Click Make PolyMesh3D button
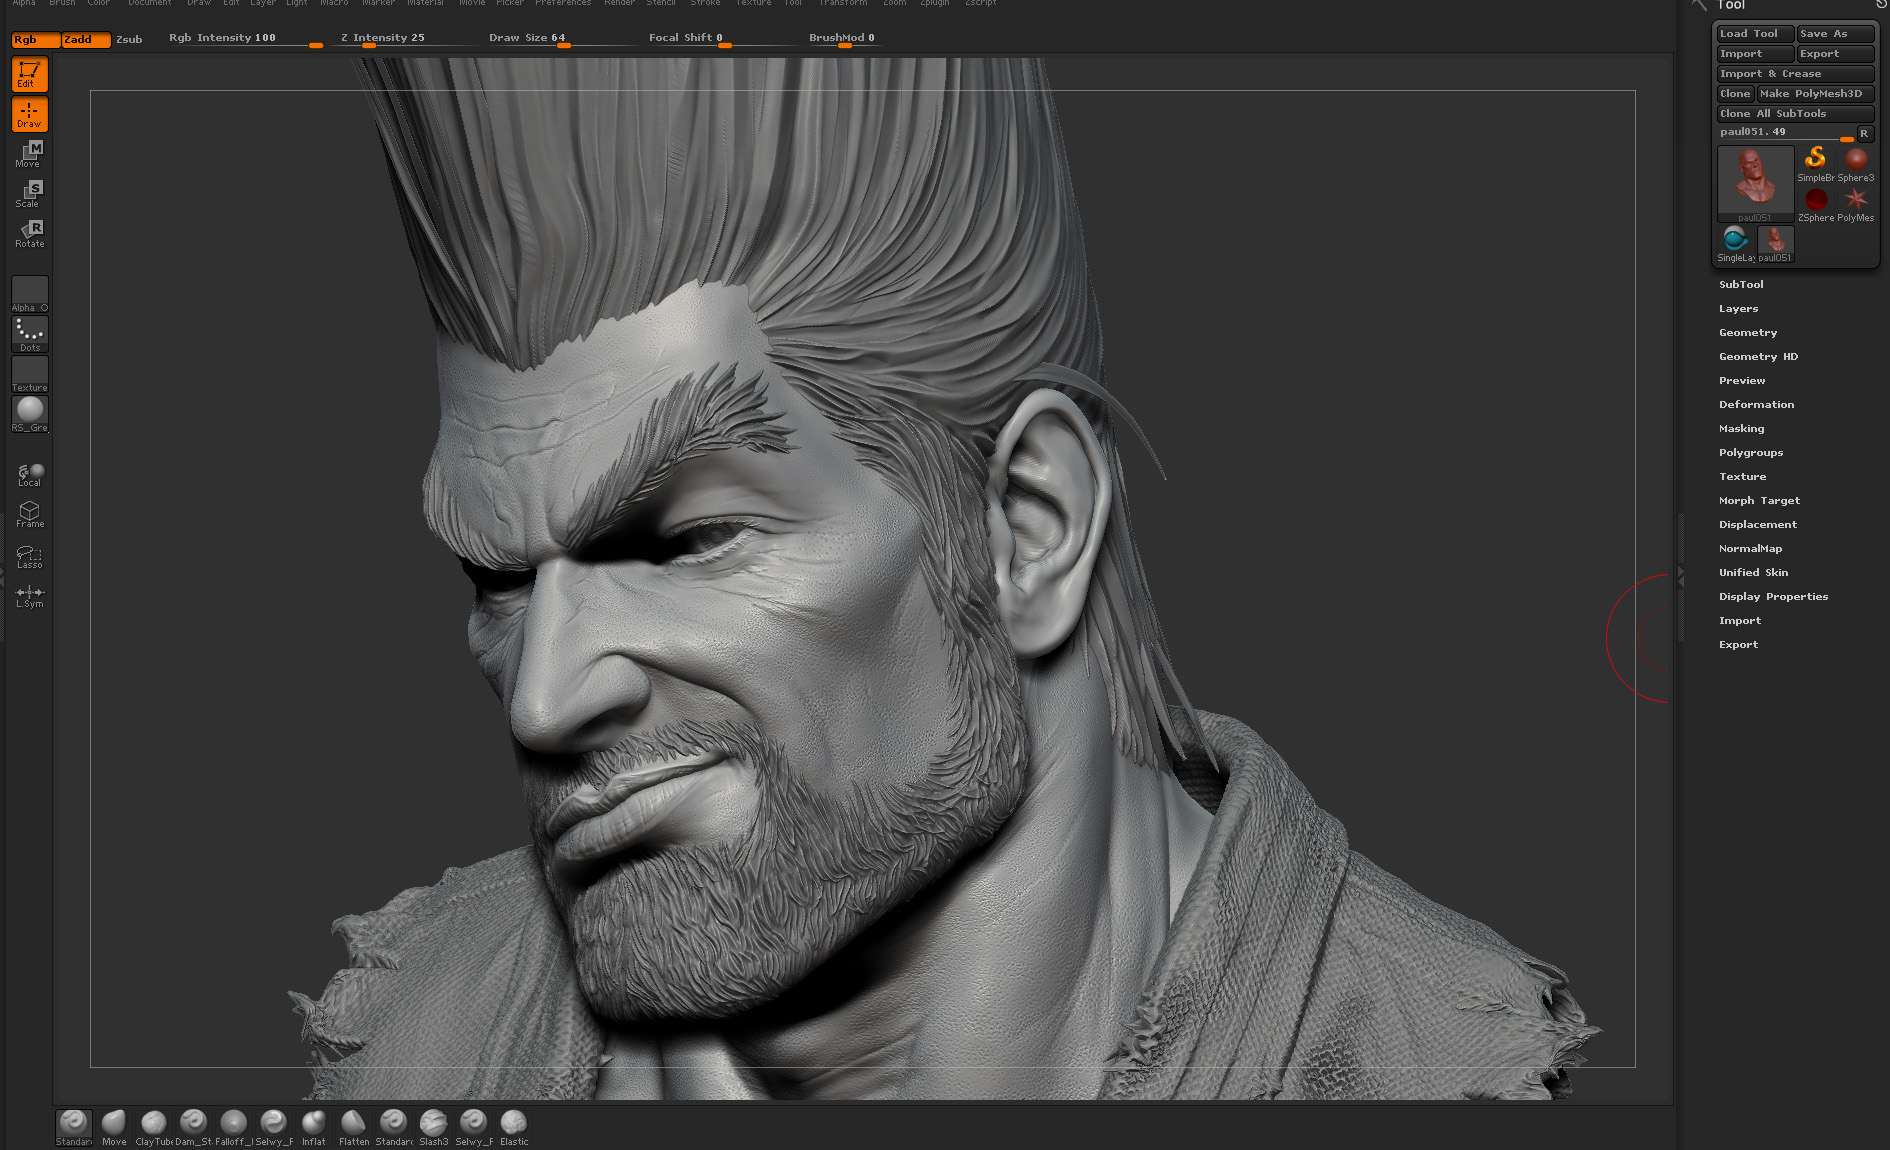Viewport: 1890px width, 1150px height. (1815, 94)
